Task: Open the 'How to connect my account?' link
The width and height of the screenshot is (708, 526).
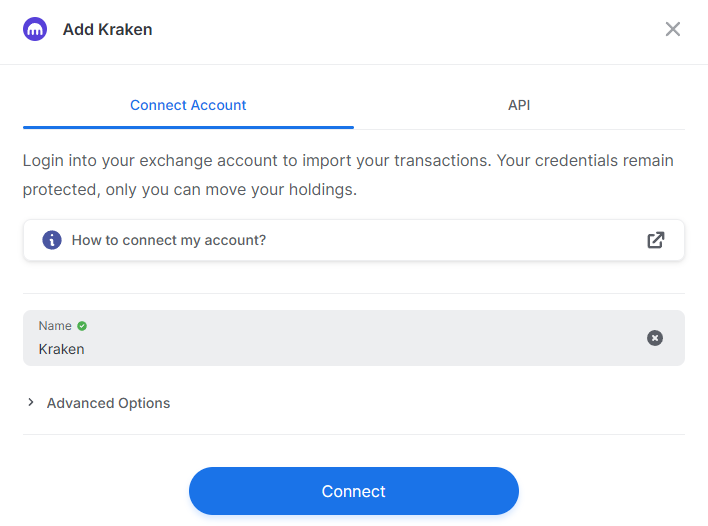Action: tap(169, 240)
